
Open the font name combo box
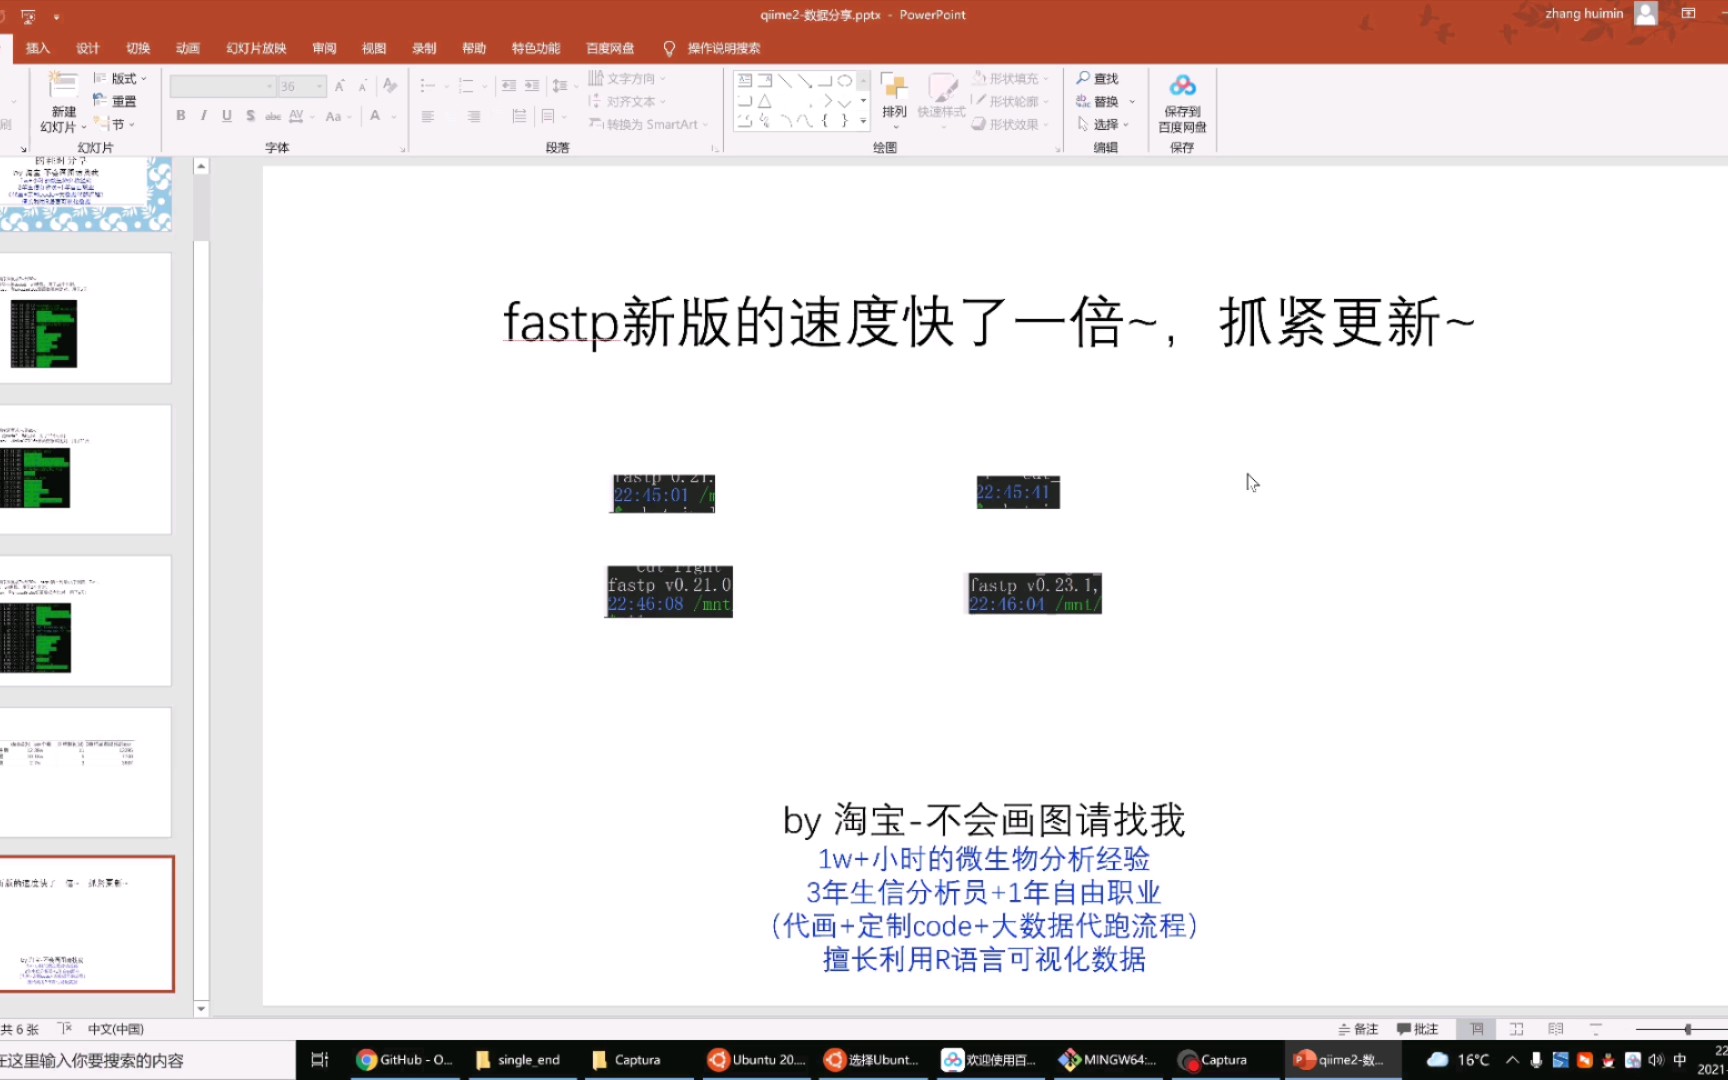[x=222, y=86]
